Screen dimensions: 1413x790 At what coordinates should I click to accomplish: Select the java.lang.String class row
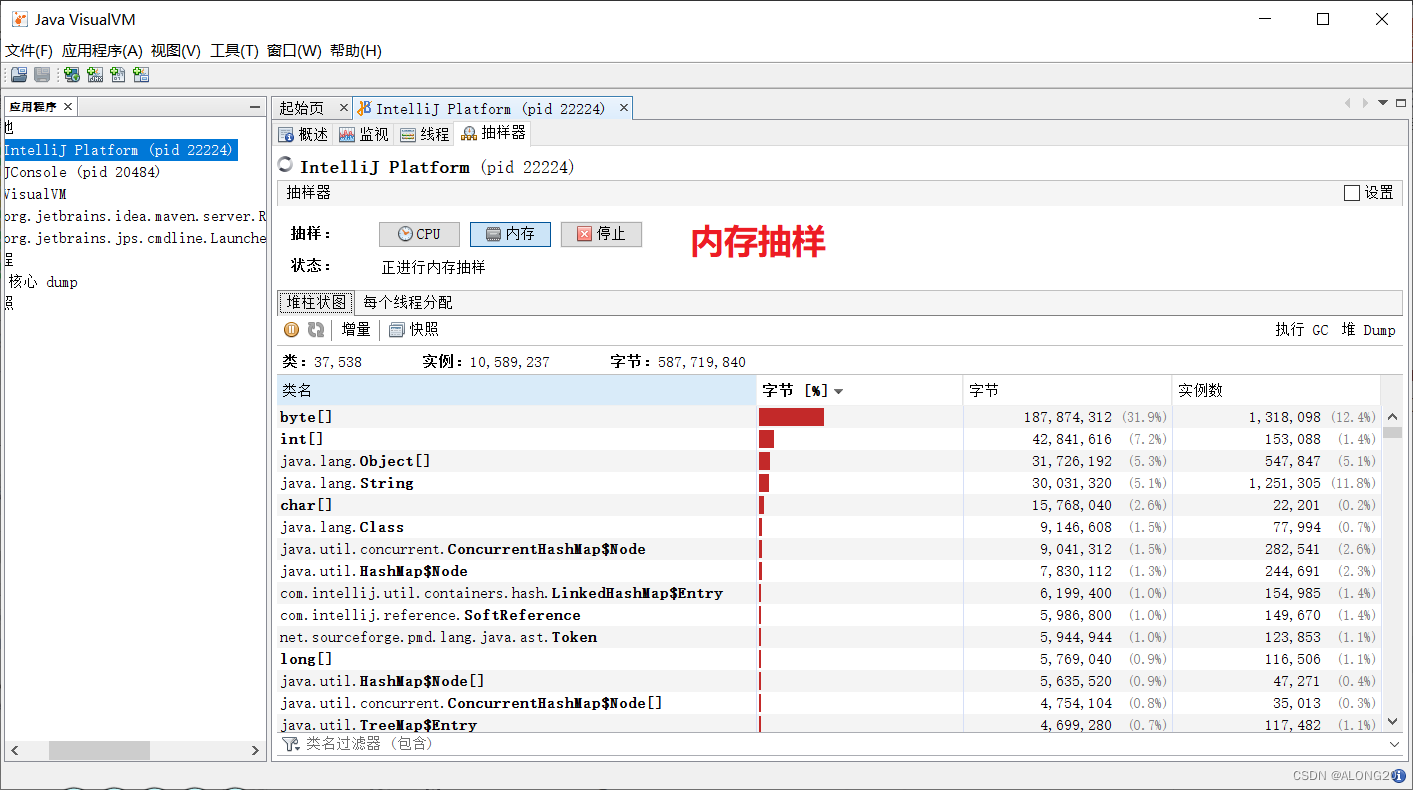pos(829,483)
